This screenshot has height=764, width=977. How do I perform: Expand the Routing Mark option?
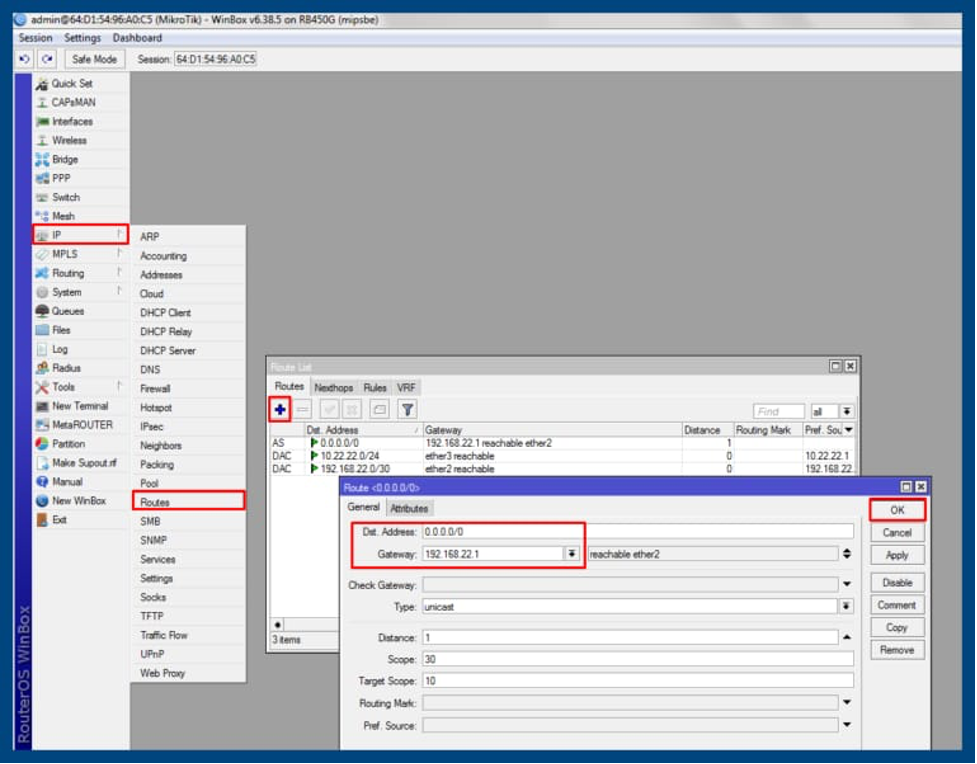coord(847,703)
